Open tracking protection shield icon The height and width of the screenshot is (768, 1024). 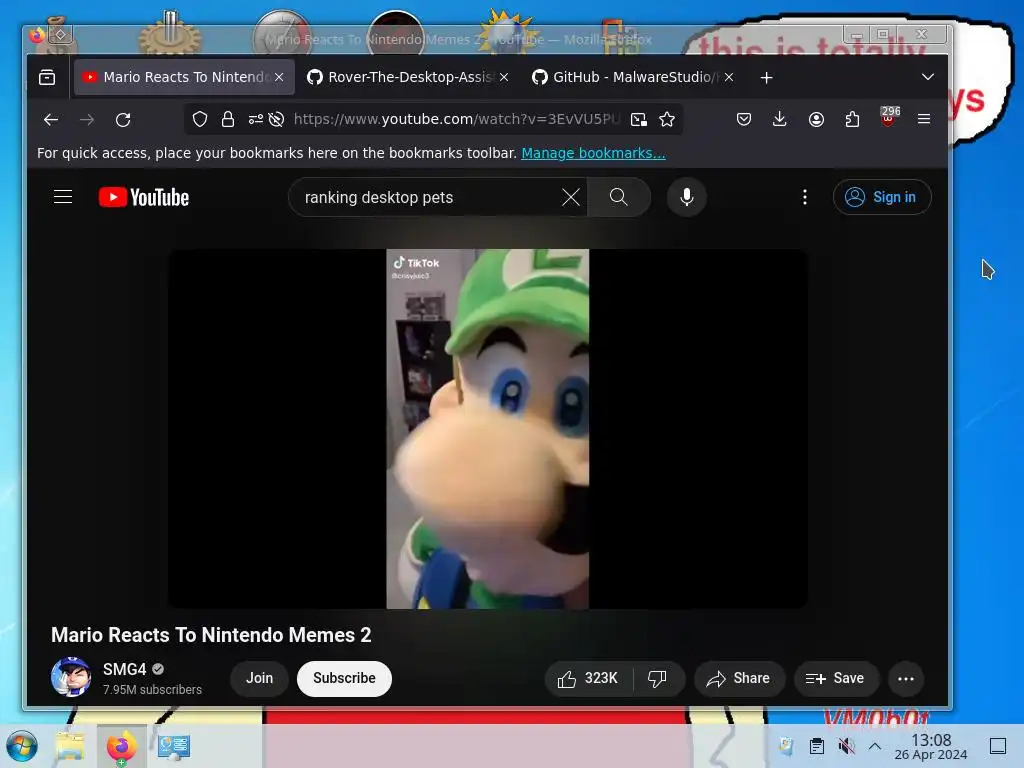pos(200,119)
